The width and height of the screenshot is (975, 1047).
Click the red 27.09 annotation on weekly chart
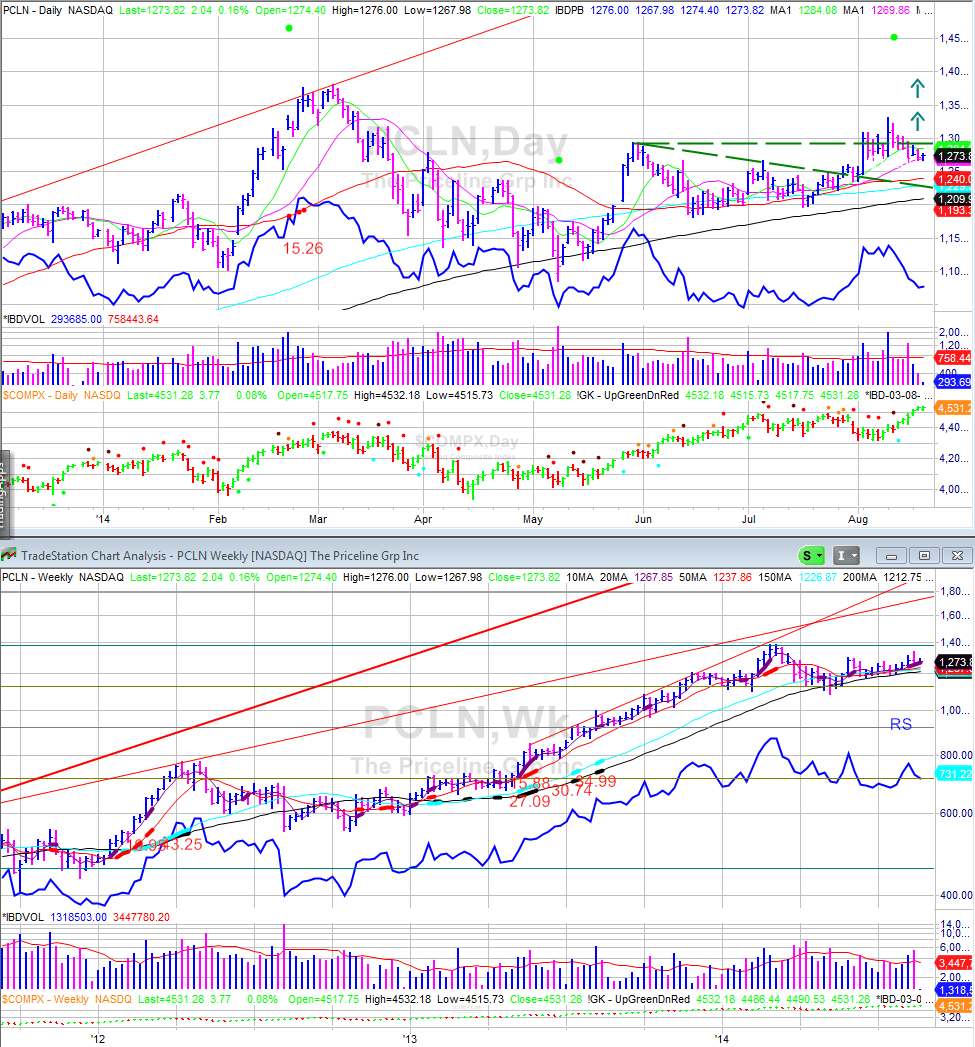[x=530, y=801]
